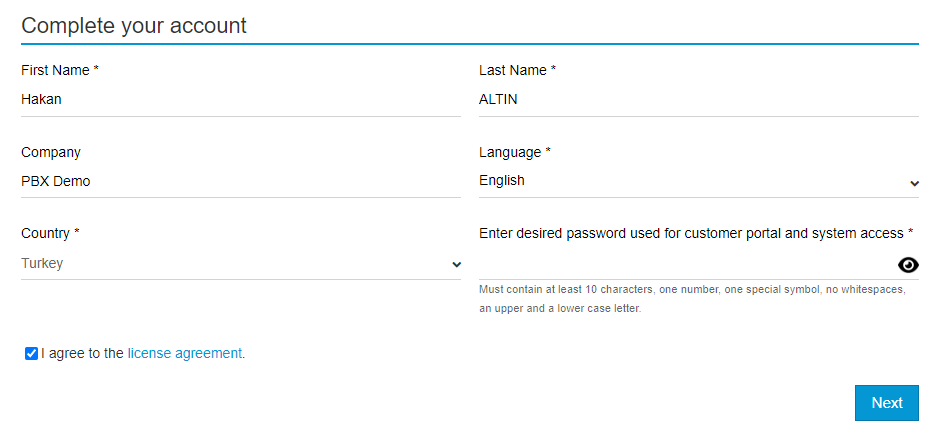Image resolution: width=939 pixels, height=433 pixels.
Task: Select the Company field with PBX Demo
Action: click(x=241, y=181)
